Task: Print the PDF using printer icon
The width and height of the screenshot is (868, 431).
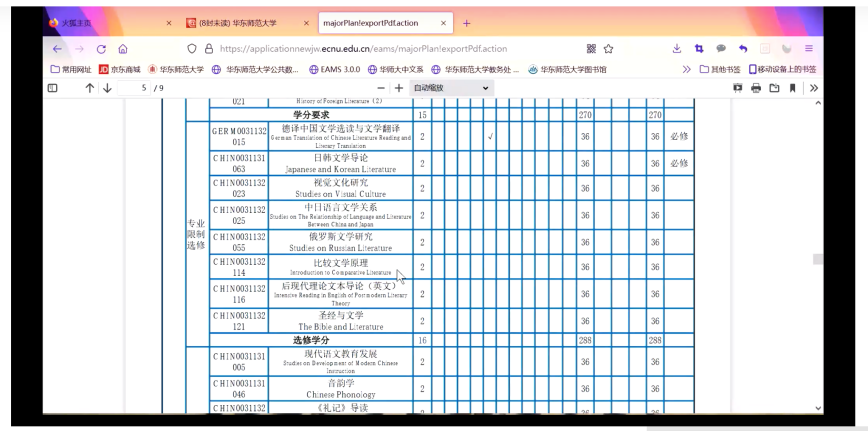Action: 756,88
